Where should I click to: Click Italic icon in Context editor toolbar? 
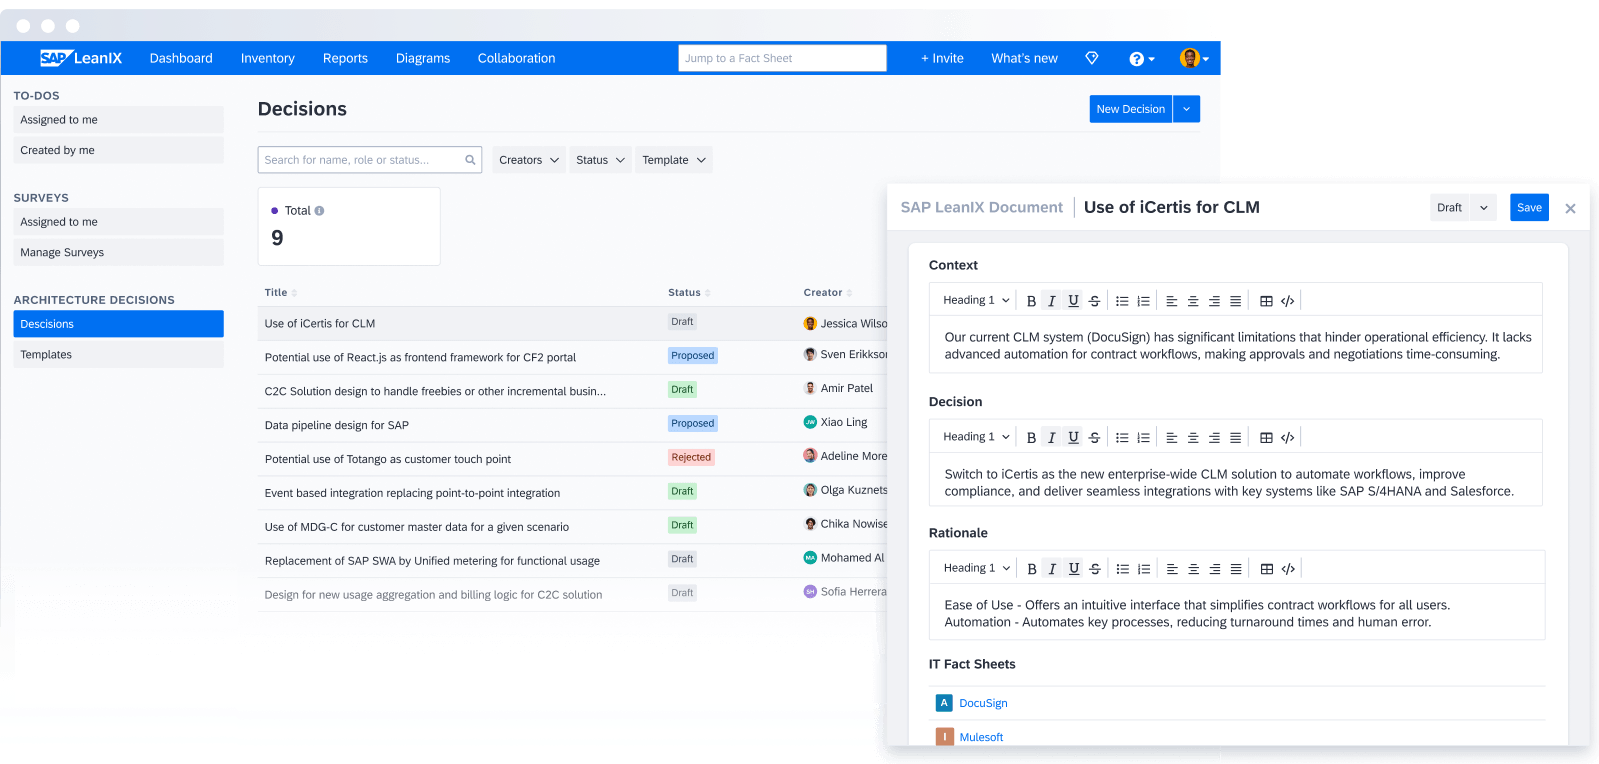click(1052, 301)
